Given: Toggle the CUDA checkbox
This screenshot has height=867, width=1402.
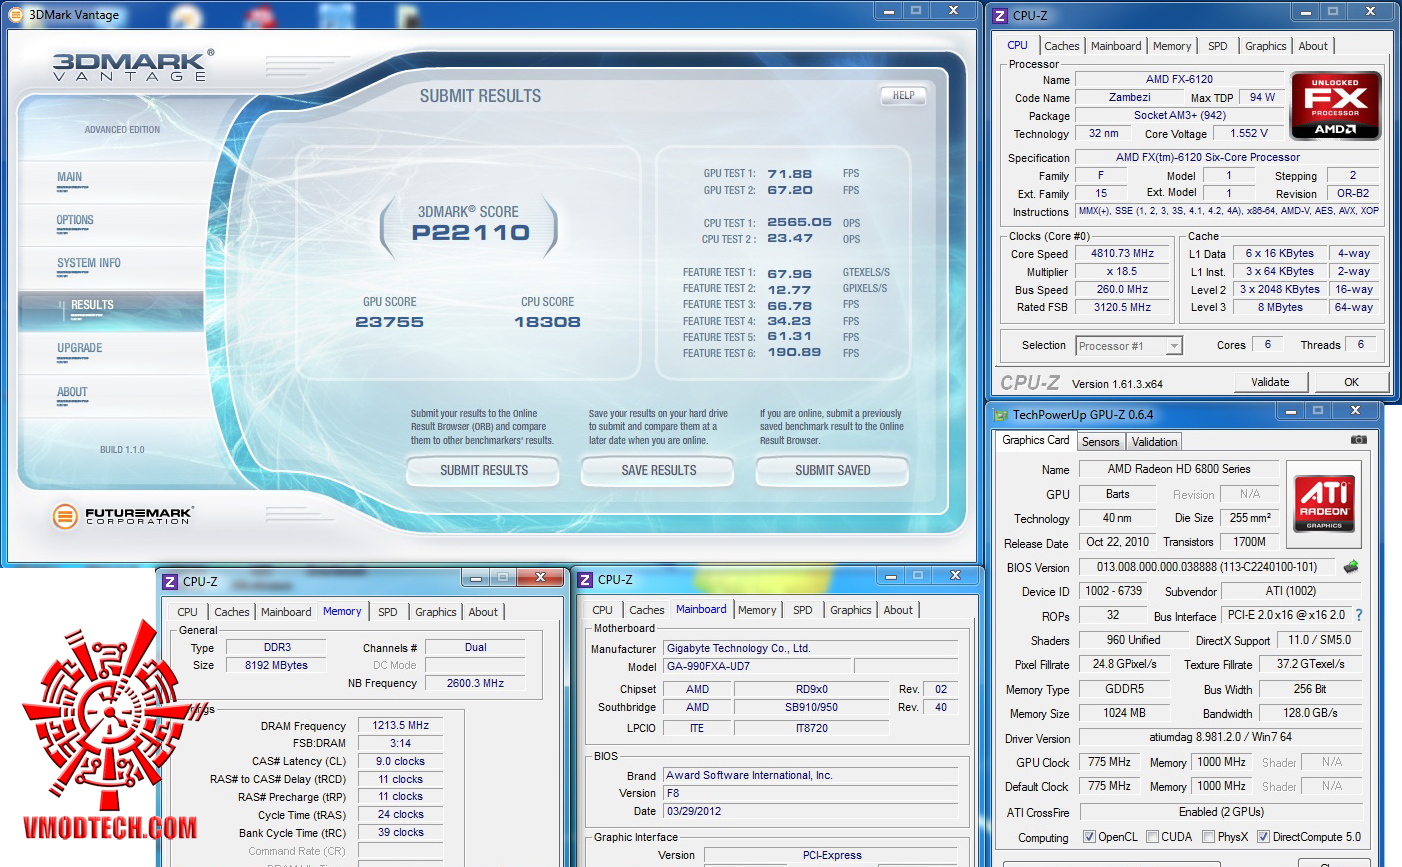Looking at the screenshot, I should (1152, 837).
